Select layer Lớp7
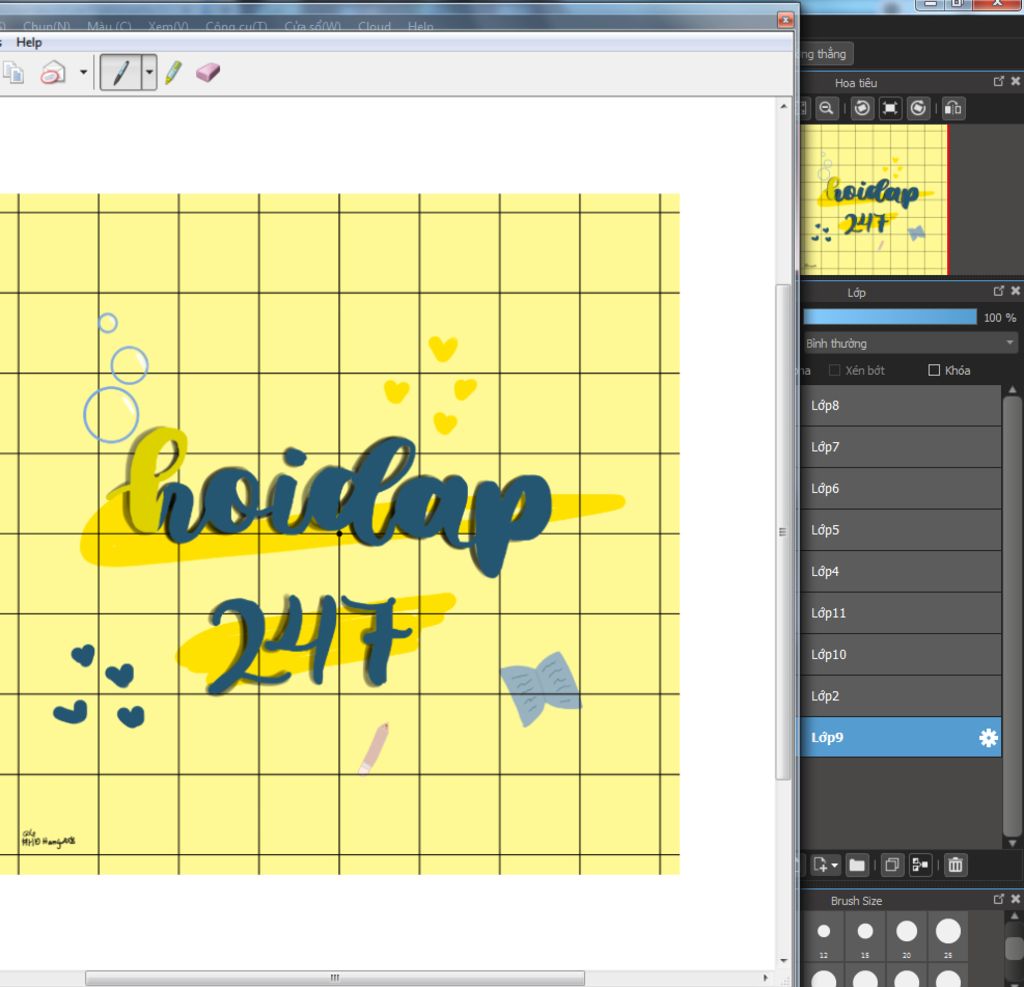Image resolution: width=1024 pixels, height=987 pixels. tap(900, 447)
